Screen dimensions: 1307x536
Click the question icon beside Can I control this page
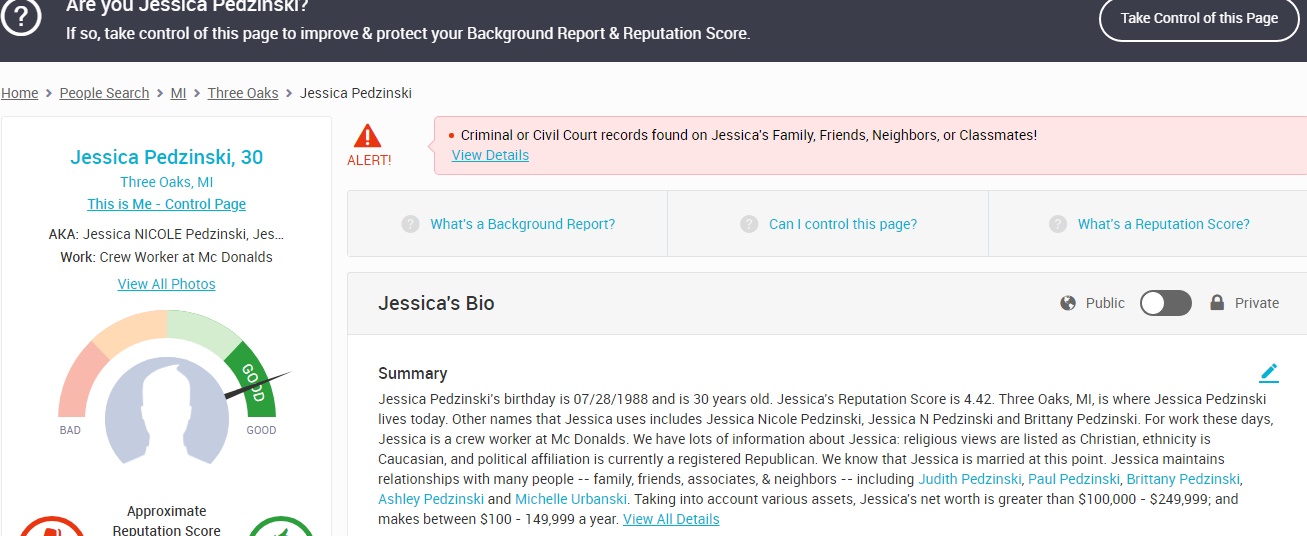tap(749, 224)
